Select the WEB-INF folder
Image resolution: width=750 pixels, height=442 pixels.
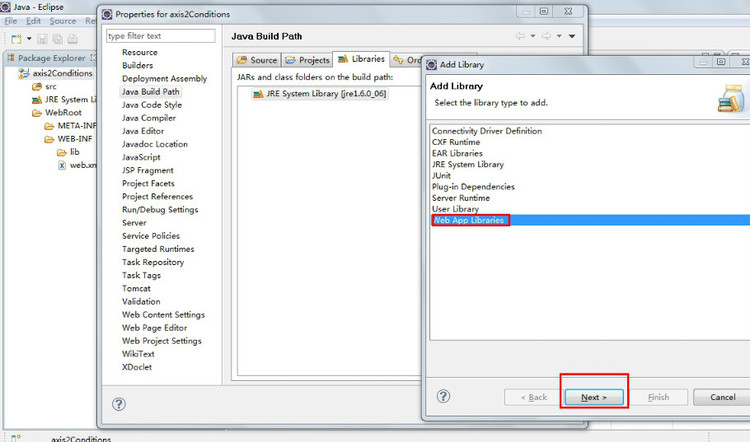(75, 139)
